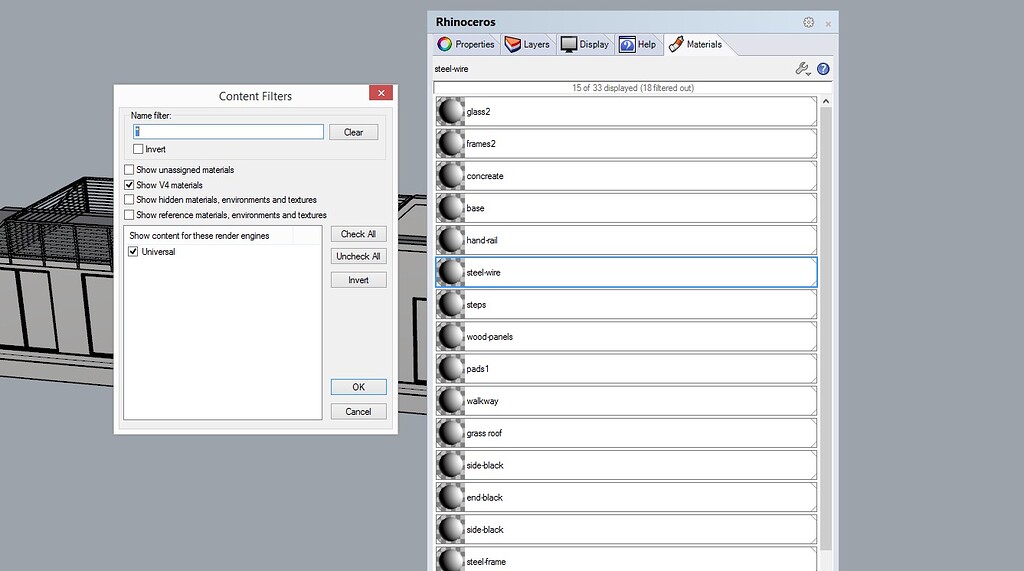Confirm filters with OK
1024x571 pixels.
(x=359, y=387)
